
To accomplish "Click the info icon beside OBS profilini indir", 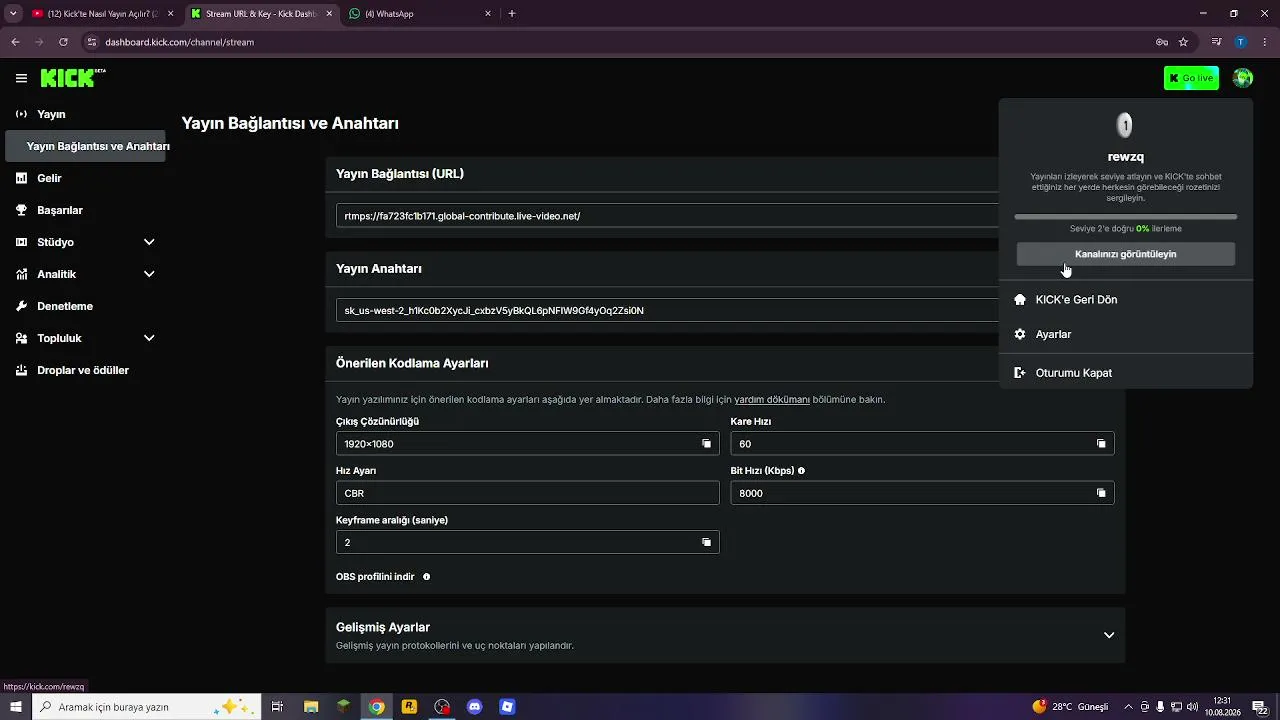I will [426, 577].
